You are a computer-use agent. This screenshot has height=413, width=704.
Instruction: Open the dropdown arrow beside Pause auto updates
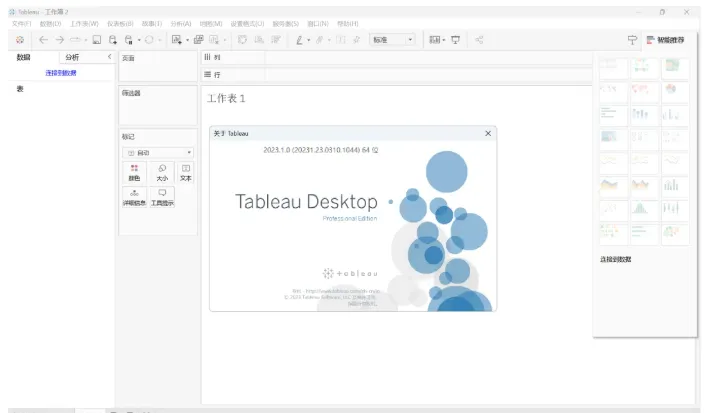[x=139, y=40]
